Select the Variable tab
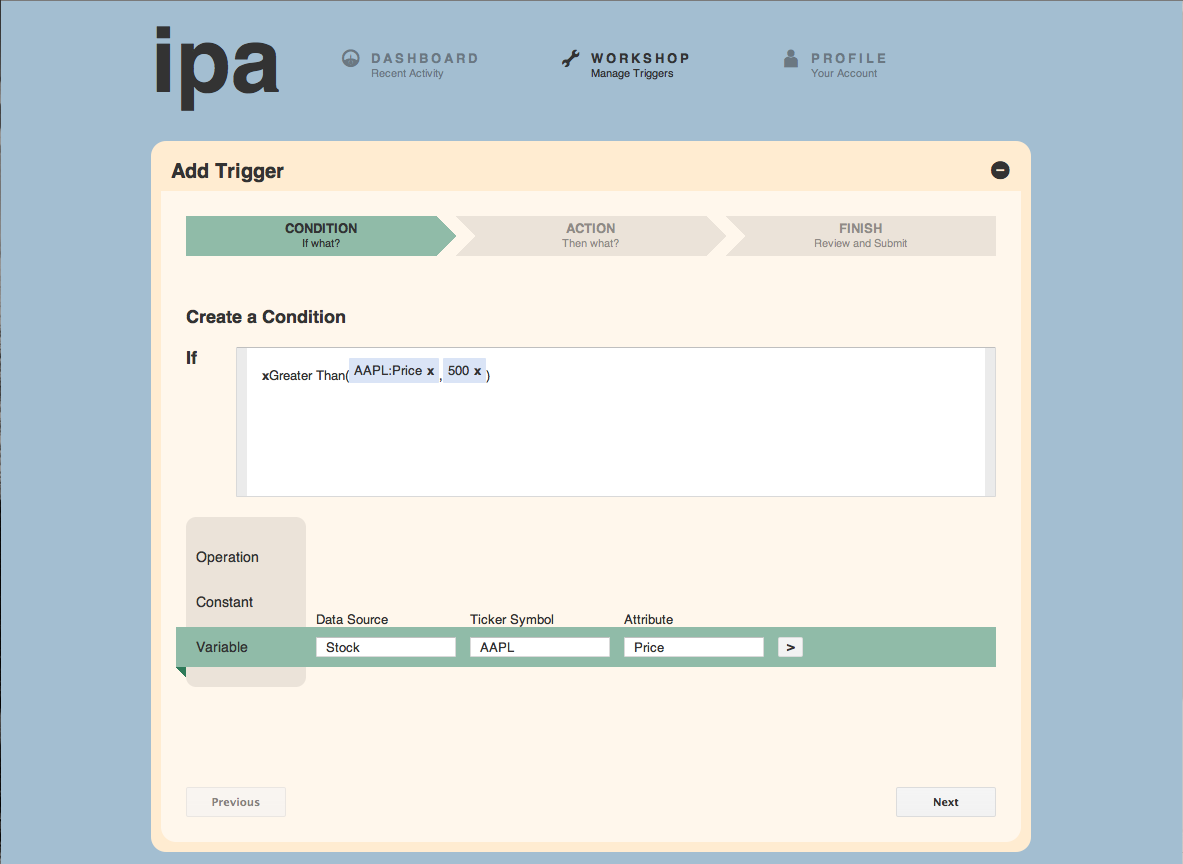 pos(222,647)
